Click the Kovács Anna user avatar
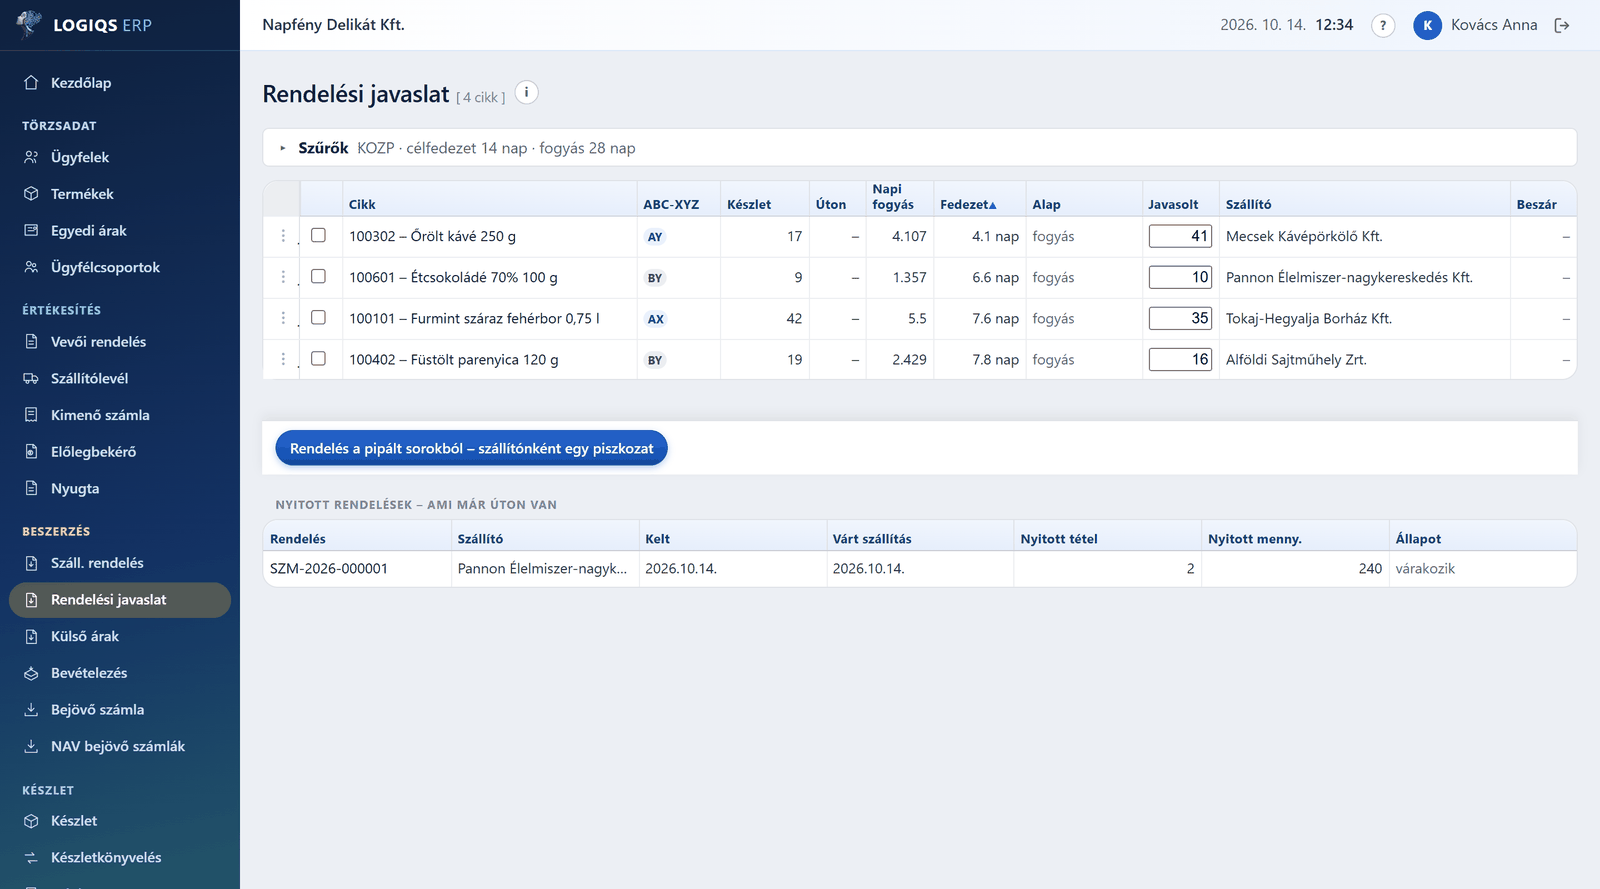1600x889 pixels. tap(1427, 26)
